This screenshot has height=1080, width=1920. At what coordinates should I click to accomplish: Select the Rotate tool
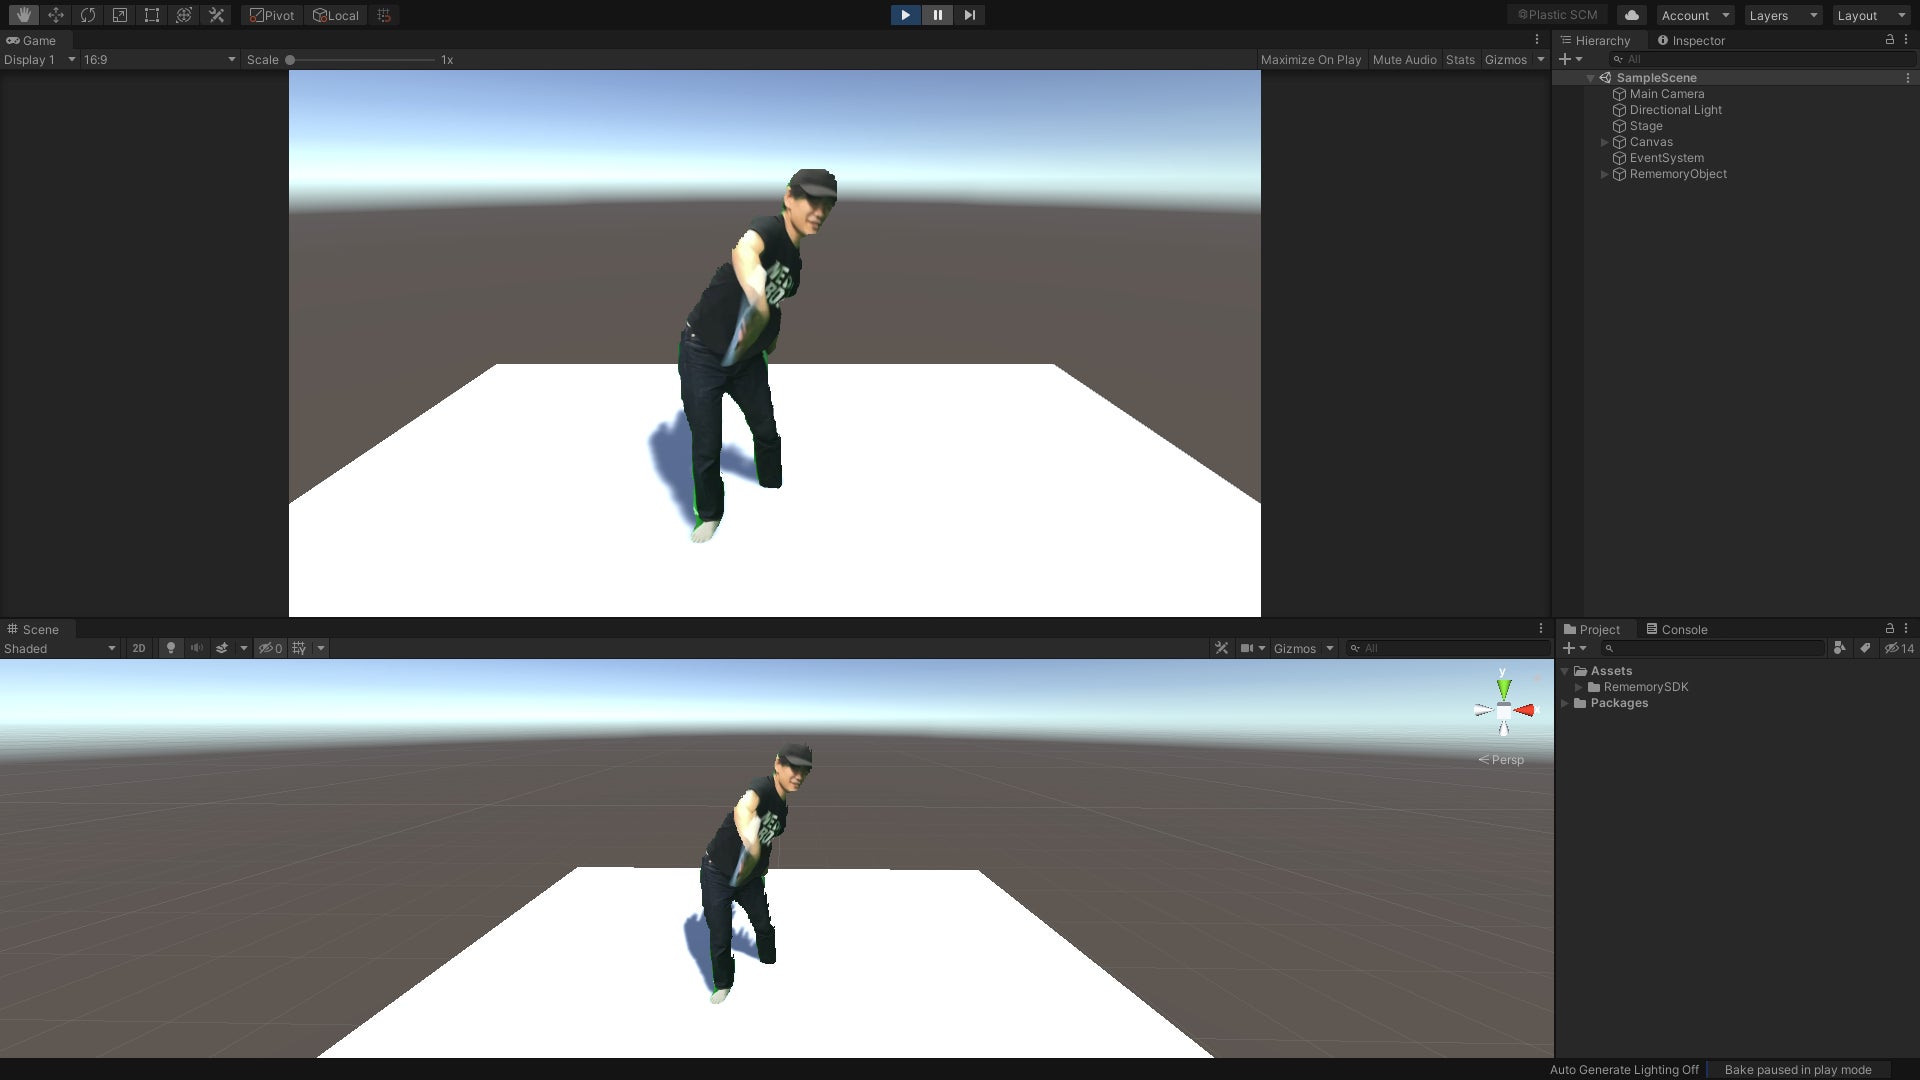pyautogui.click(x=87, y=15)
